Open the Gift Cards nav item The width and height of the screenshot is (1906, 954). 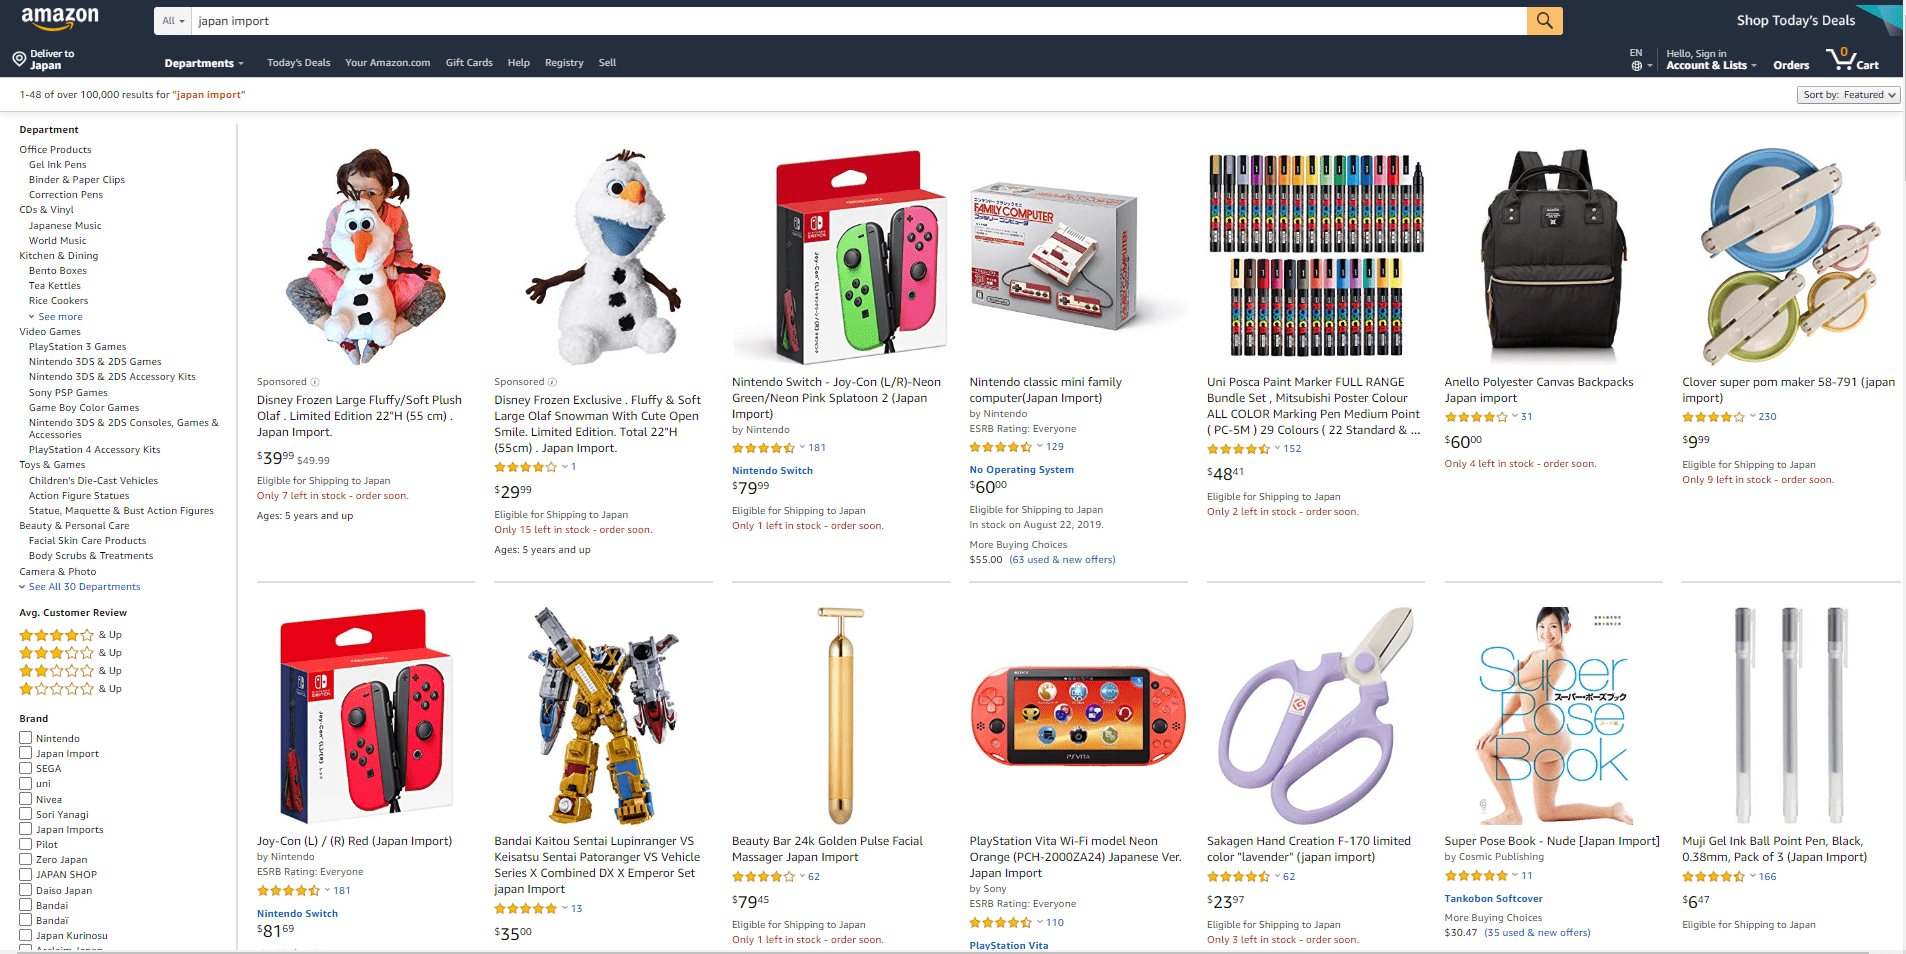click(x=469, y=63)
